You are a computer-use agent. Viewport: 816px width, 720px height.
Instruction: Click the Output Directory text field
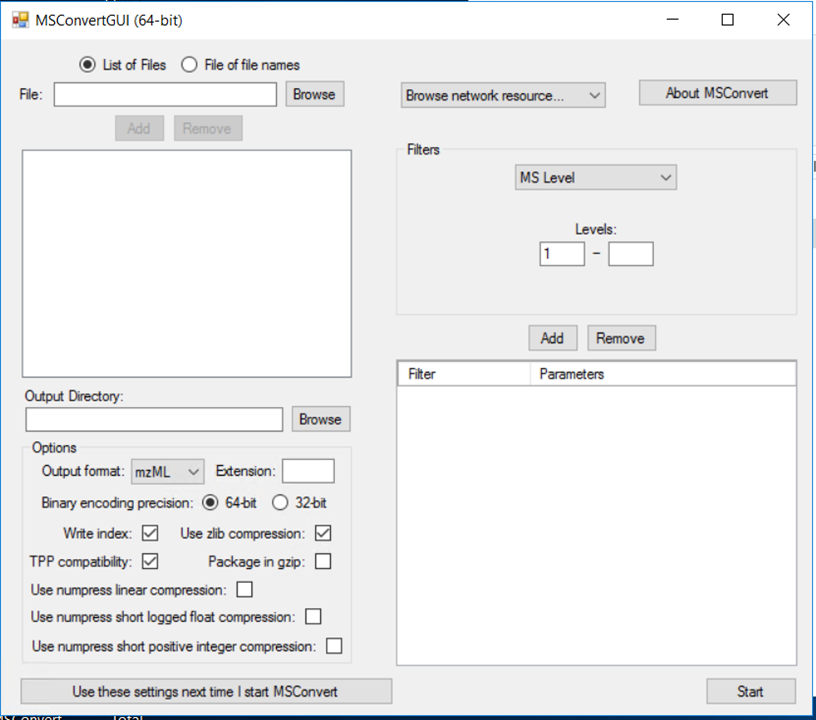click(154, 419)
